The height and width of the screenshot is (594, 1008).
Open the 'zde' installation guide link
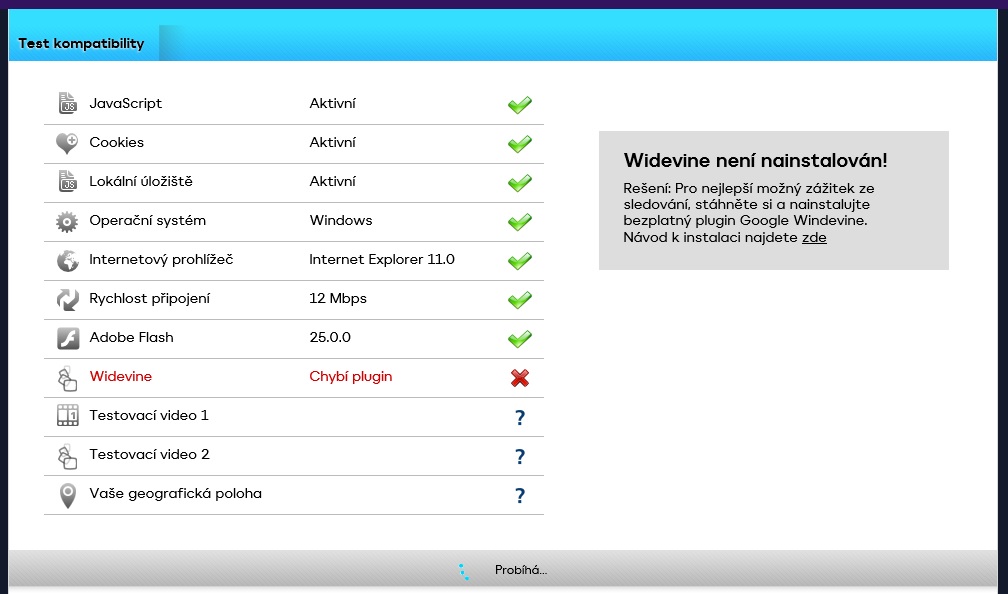point(814,238)
